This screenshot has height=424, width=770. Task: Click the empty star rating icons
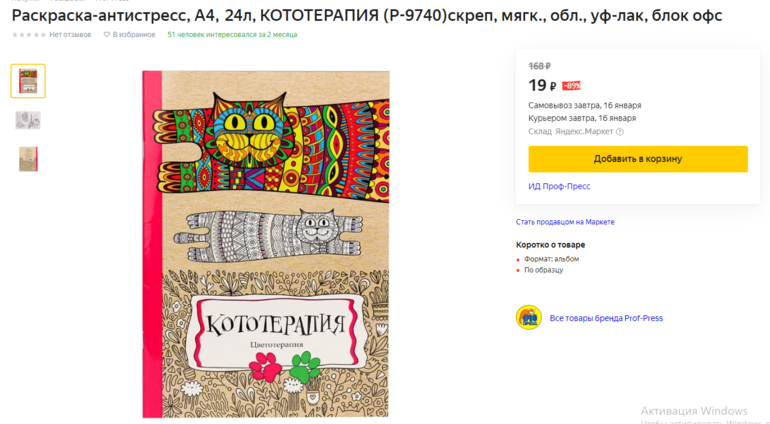click(x=29, y=35)
